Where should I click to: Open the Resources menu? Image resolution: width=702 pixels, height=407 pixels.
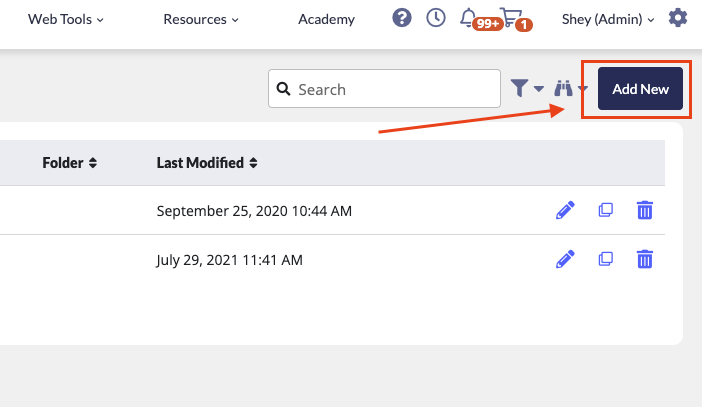(x=201, y=19)
